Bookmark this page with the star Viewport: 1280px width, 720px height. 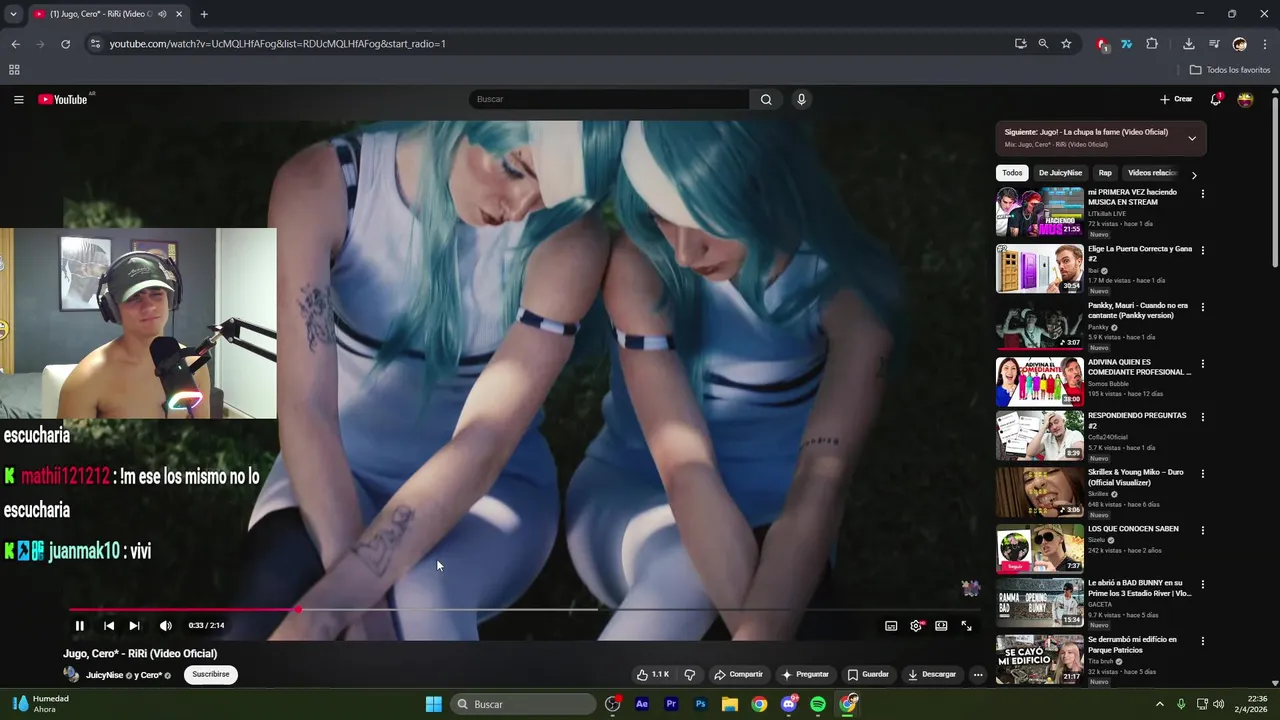[1066, 44]
